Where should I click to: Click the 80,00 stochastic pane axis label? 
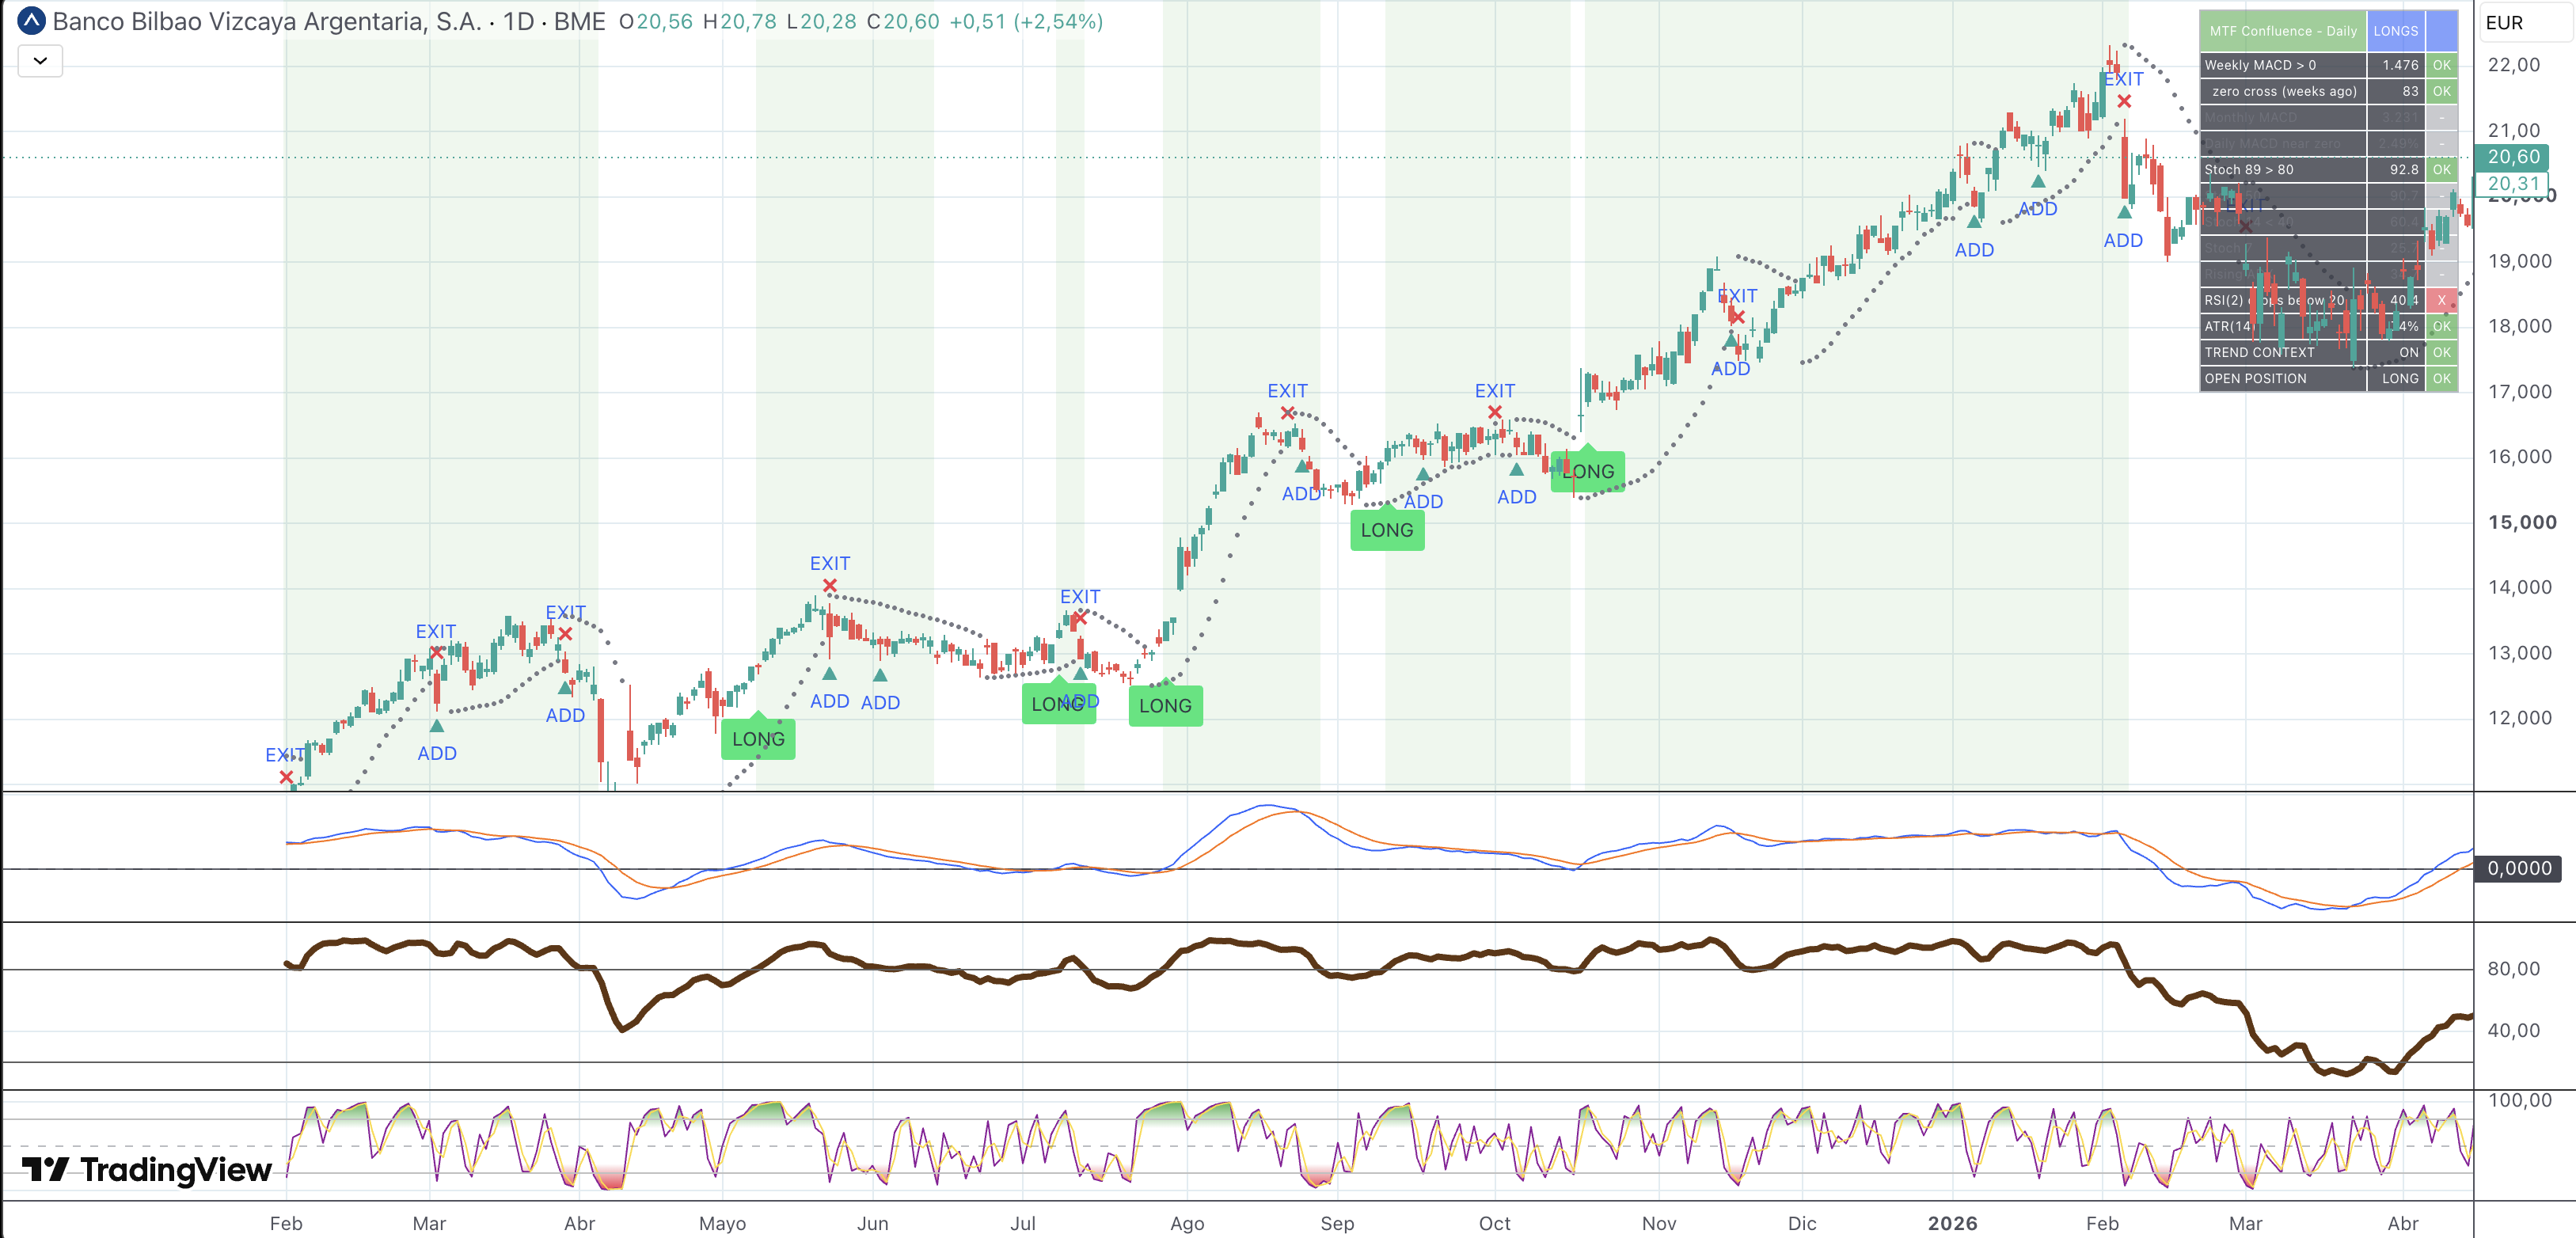[x=2514, y=968]
